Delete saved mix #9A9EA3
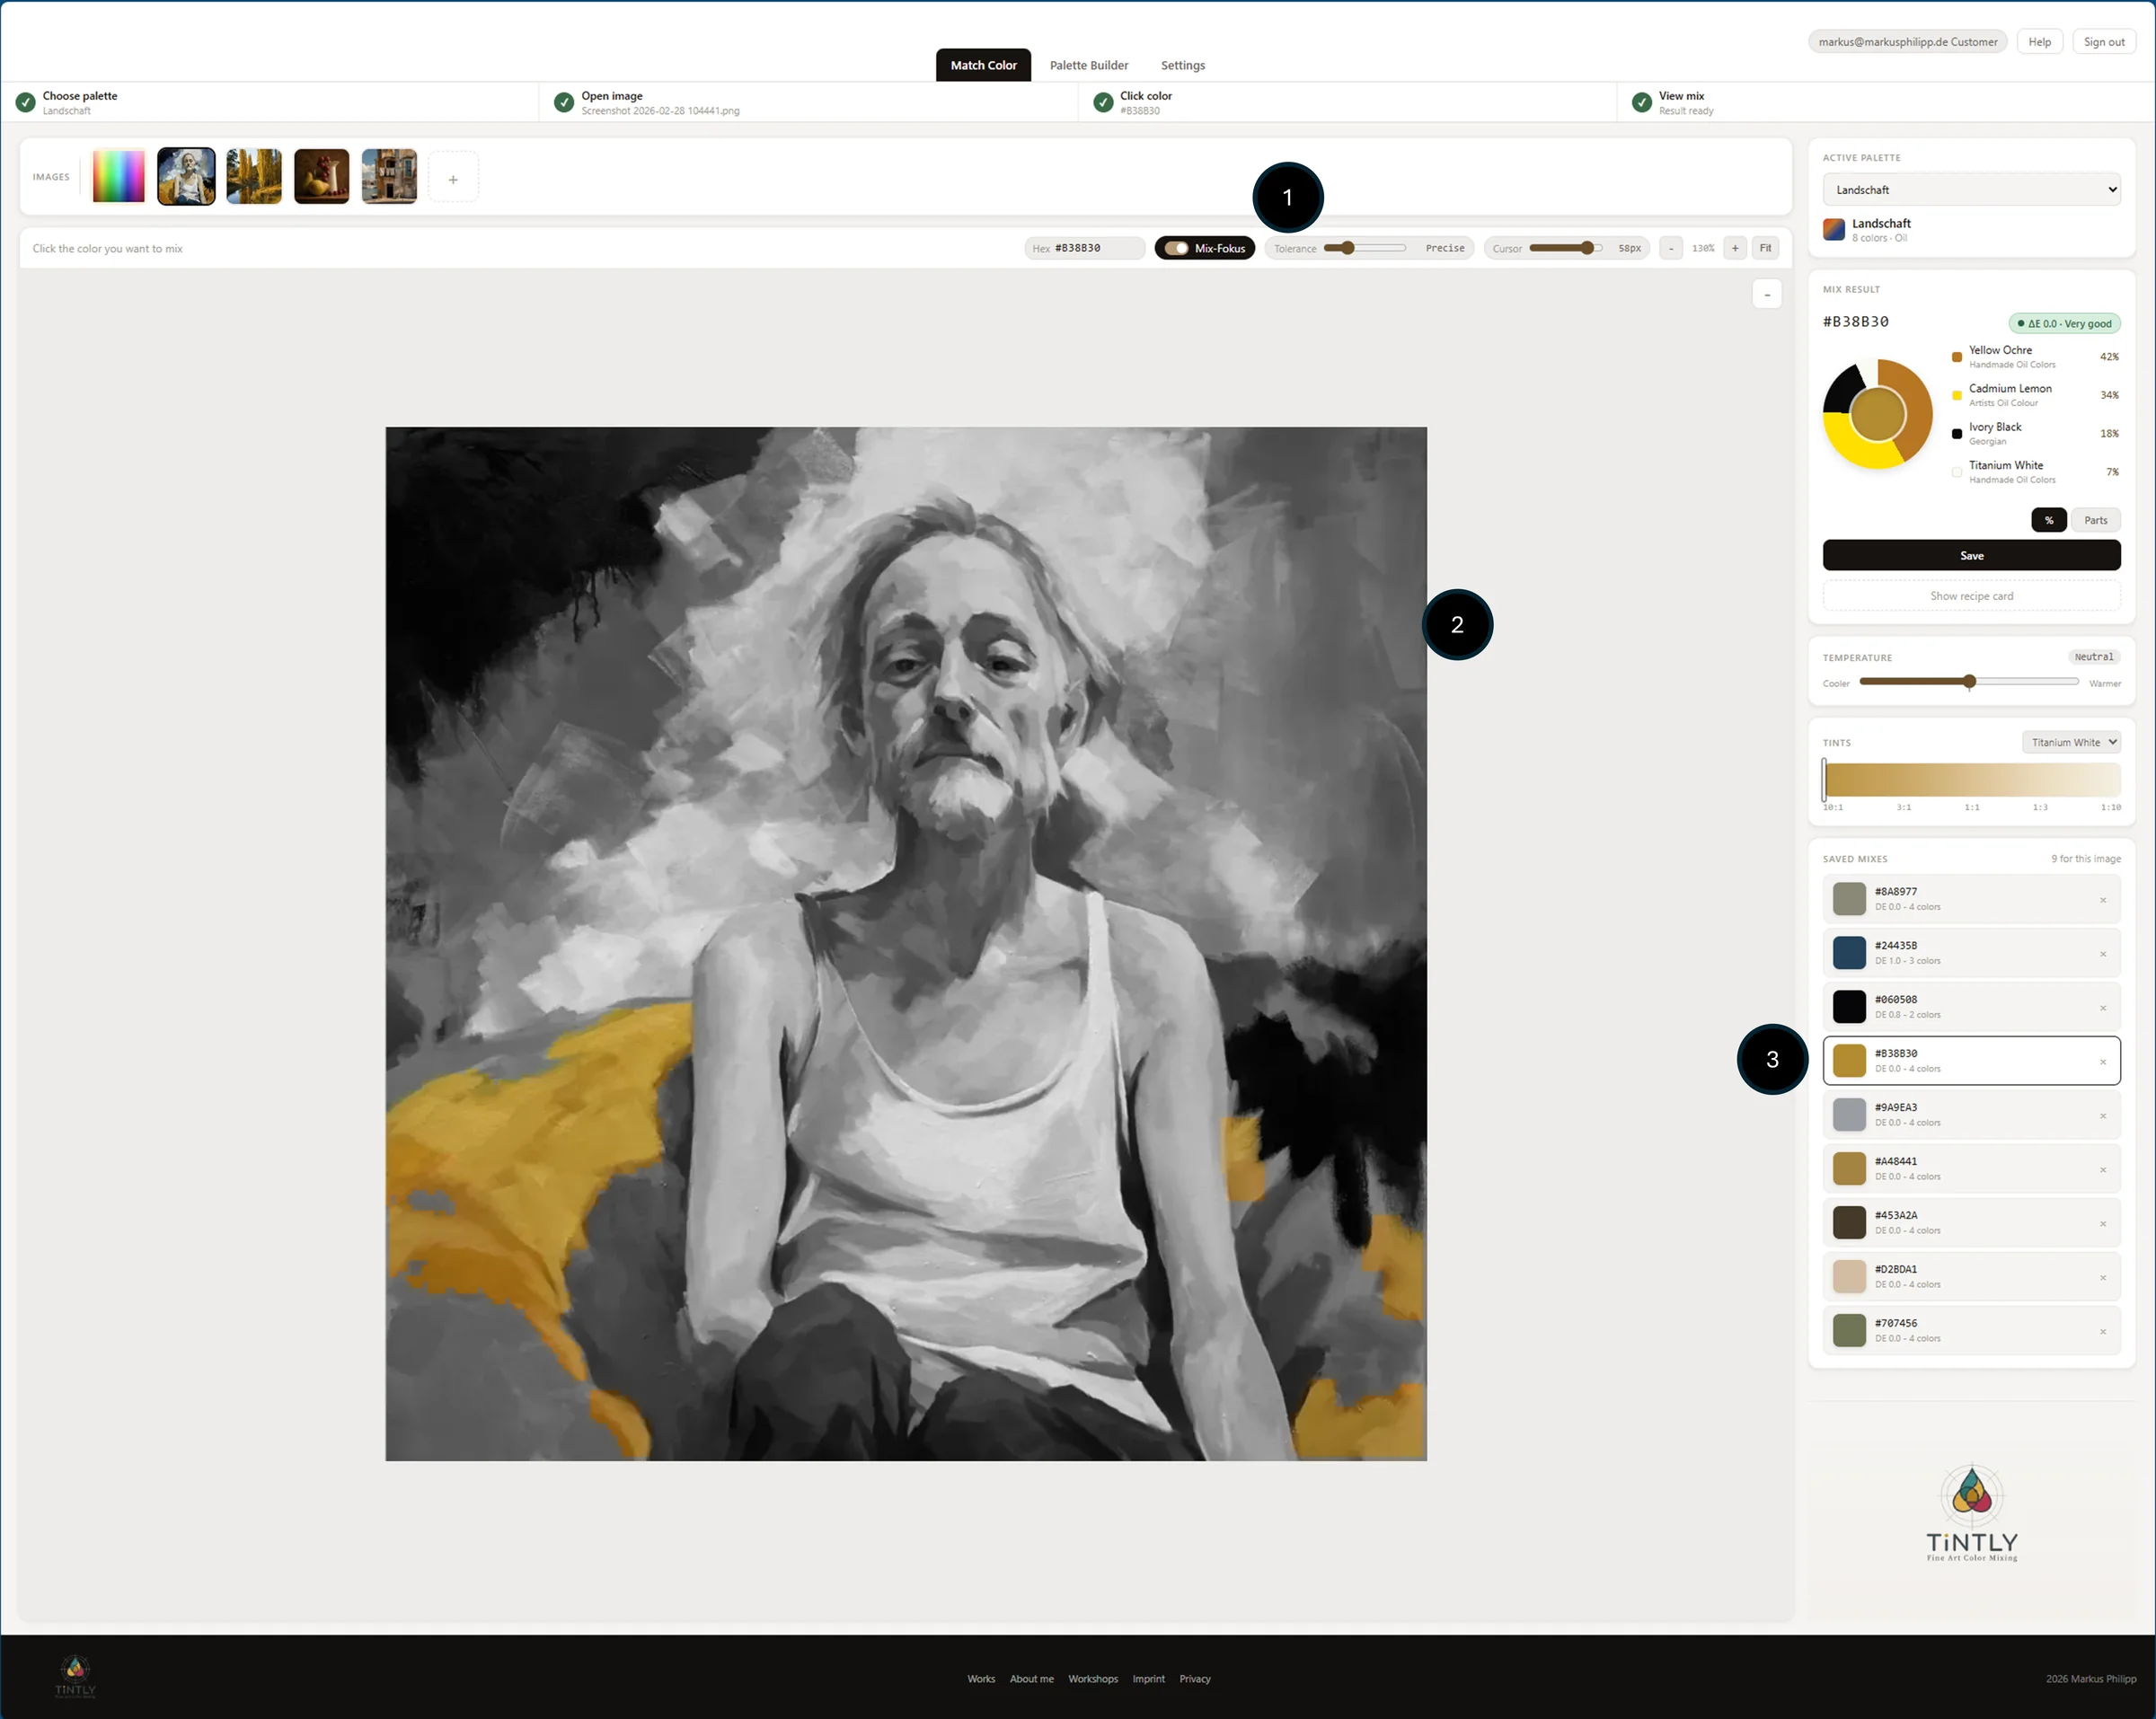 tap(2103, 1116)
